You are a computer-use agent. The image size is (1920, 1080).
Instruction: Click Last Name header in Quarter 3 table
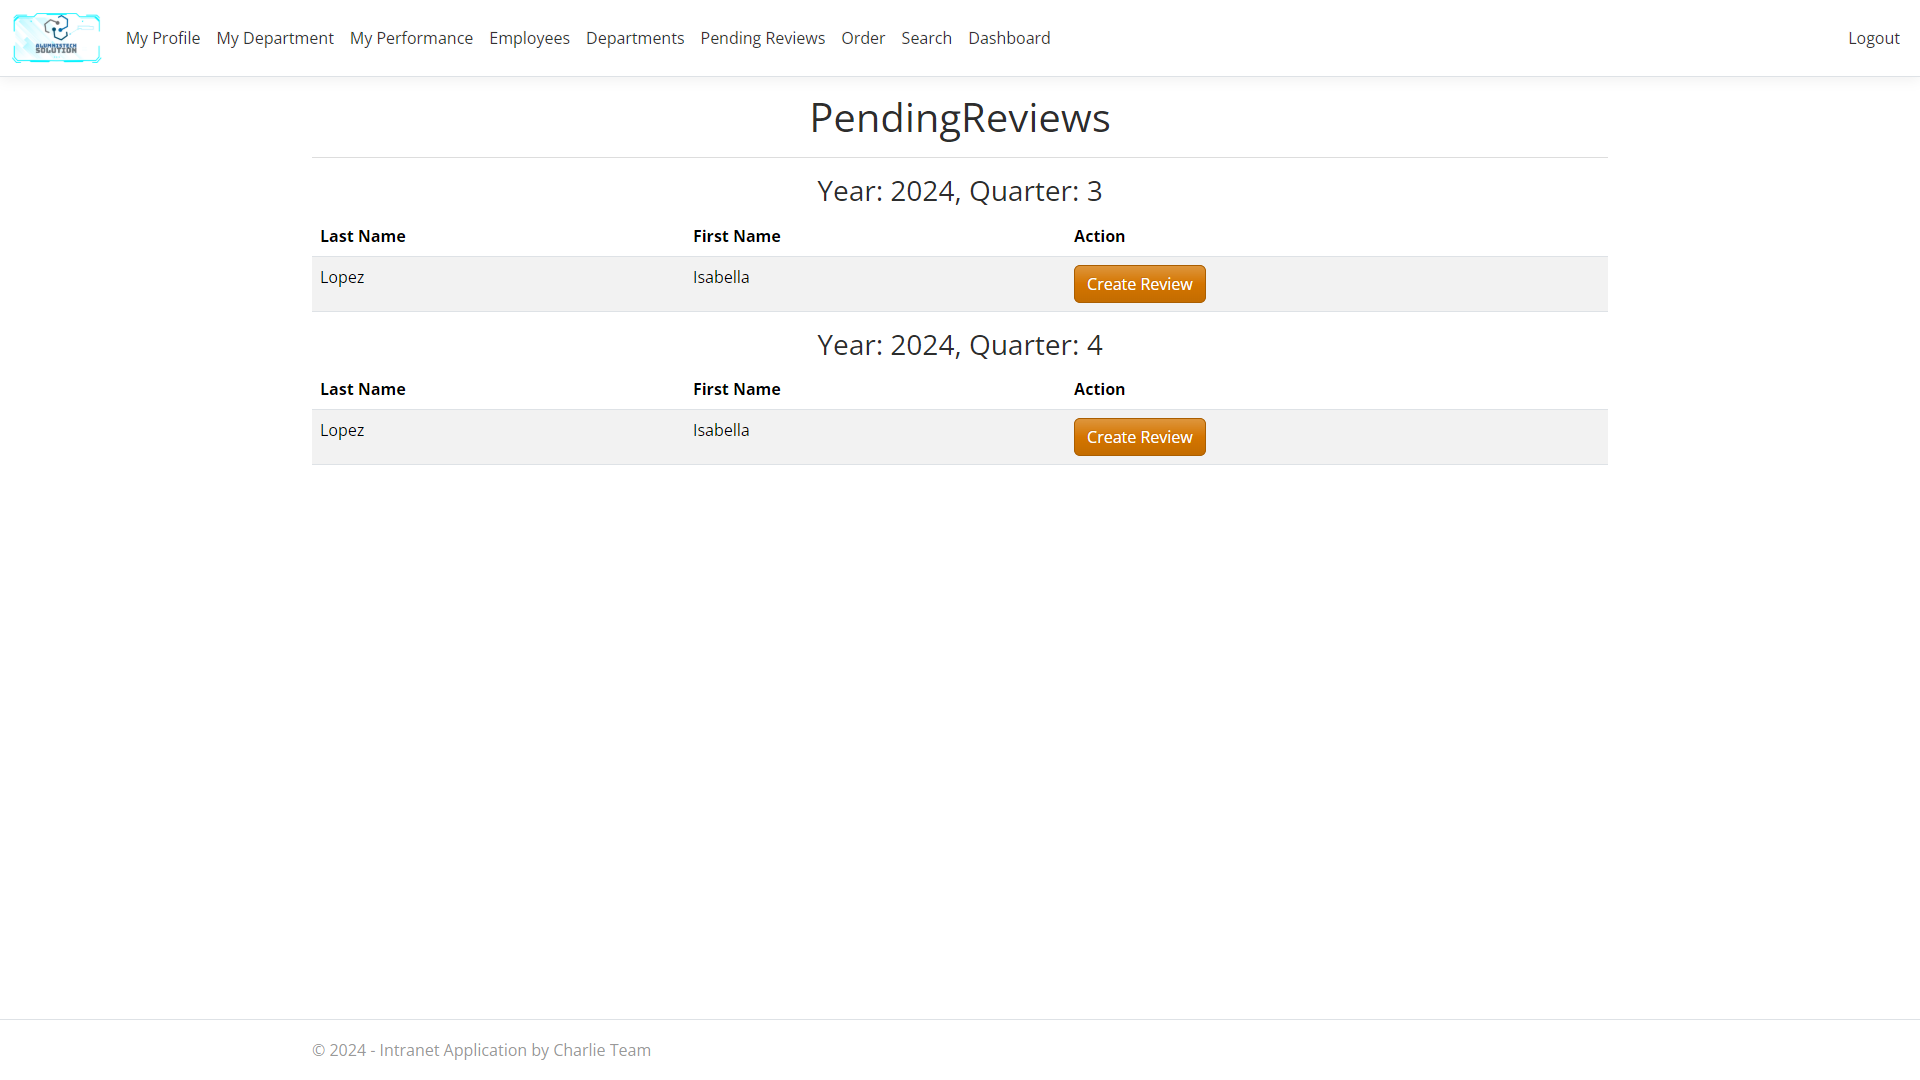click(x=363, y=236)
